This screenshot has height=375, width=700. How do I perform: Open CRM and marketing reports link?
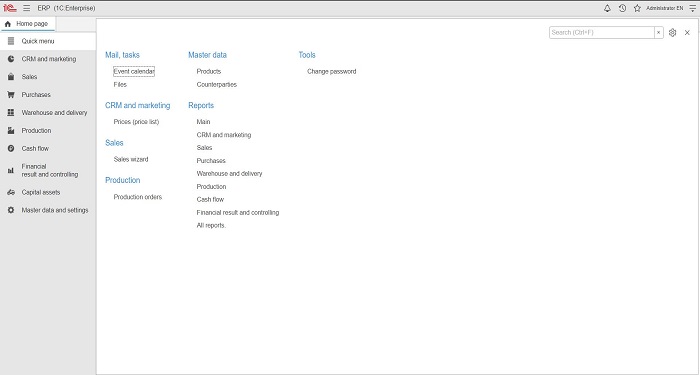pos(224,135)
